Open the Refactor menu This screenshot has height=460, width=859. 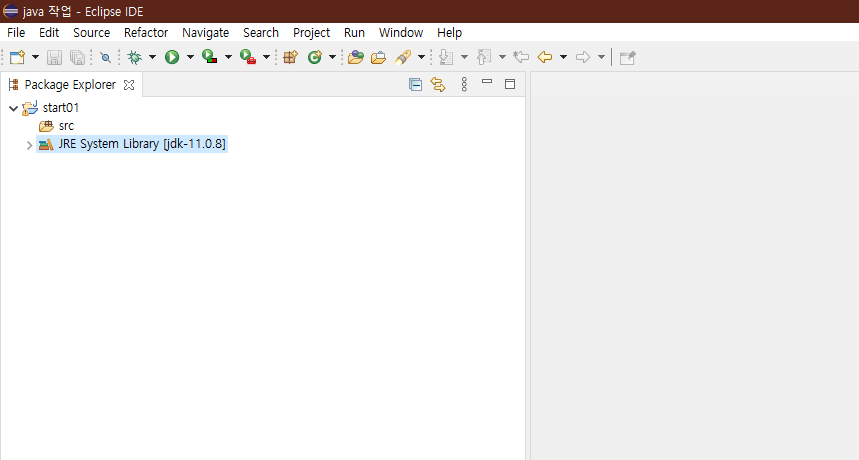(146, 32)
